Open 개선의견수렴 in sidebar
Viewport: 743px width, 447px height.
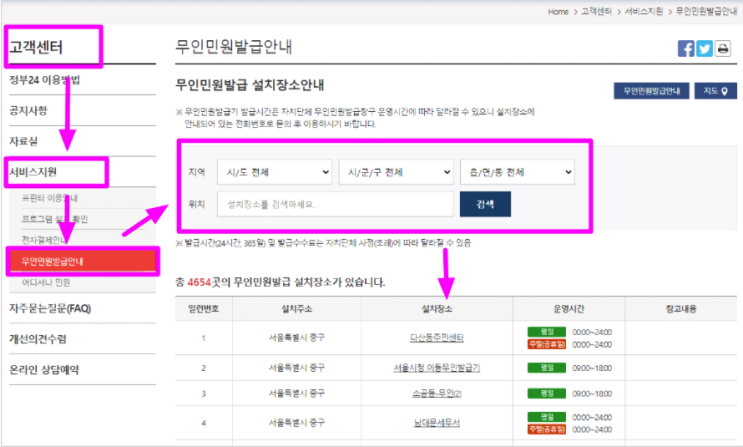[x=38, y=339]
